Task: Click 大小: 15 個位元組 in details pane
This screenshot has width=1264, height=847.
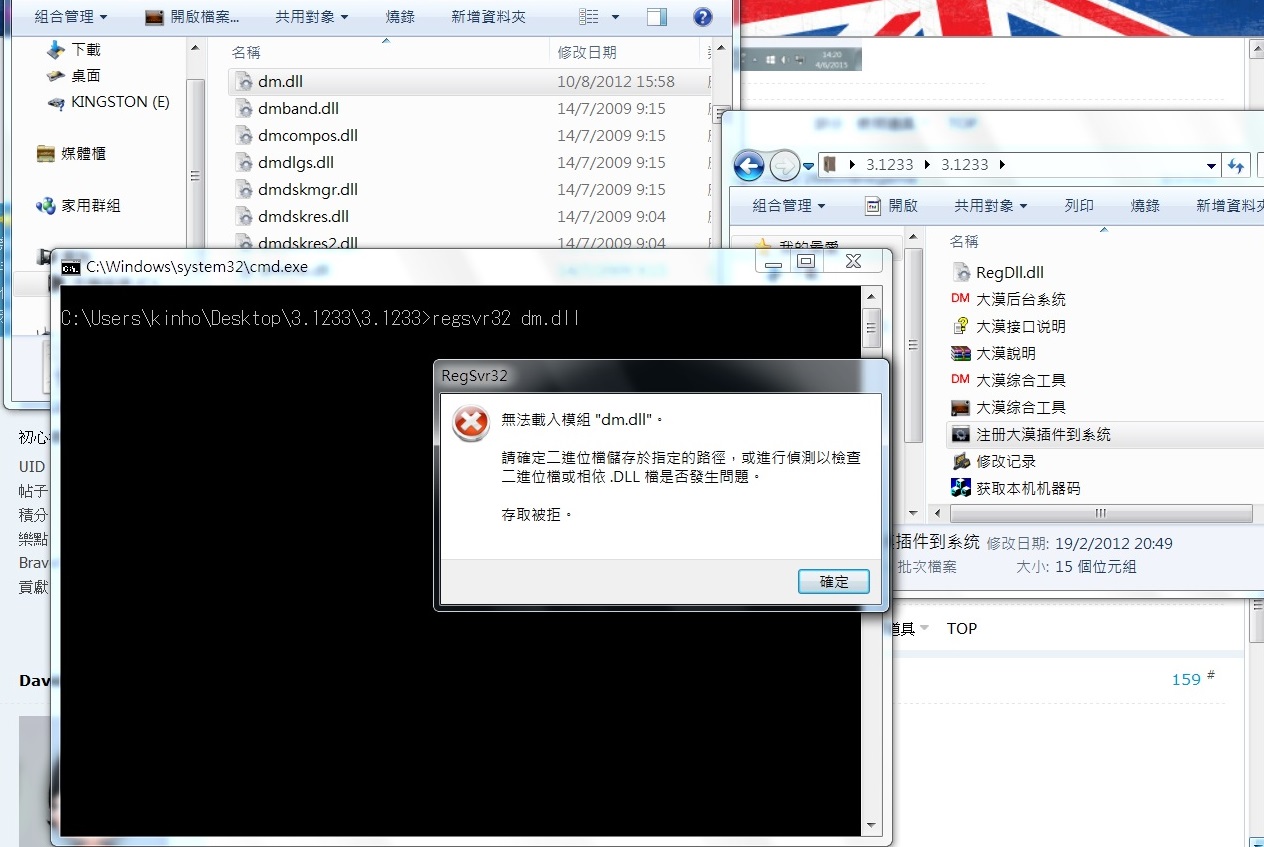Action: [x=1077, y=567]
